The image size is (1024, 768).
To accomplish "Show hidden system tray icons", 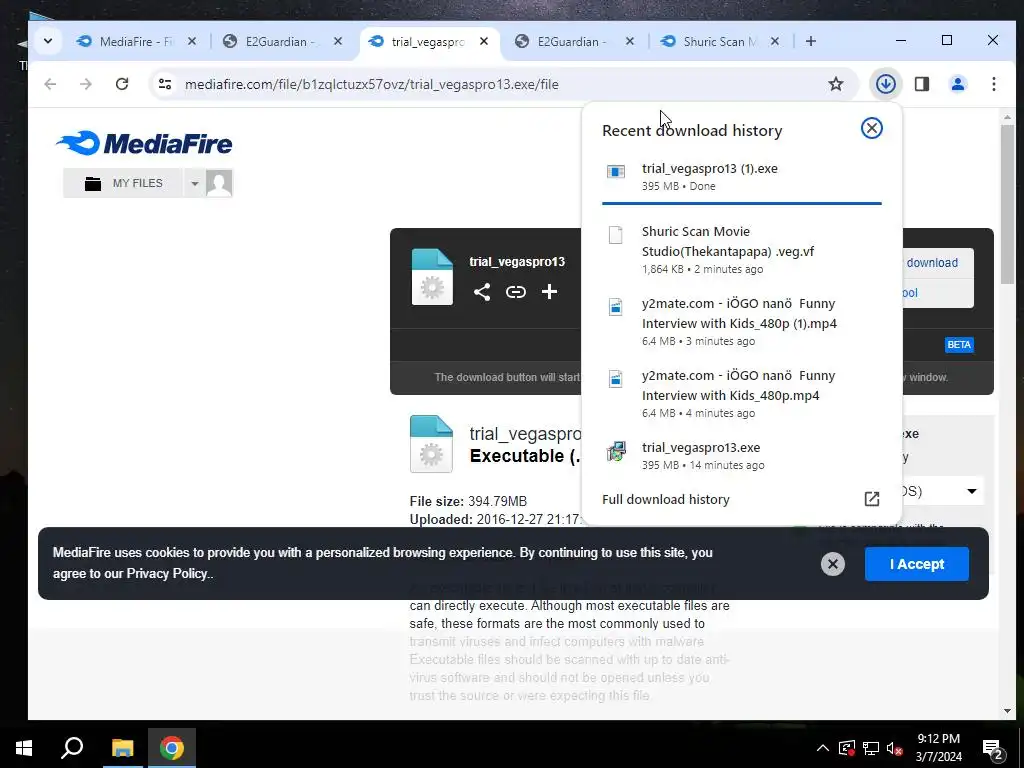I will point(823,748).
